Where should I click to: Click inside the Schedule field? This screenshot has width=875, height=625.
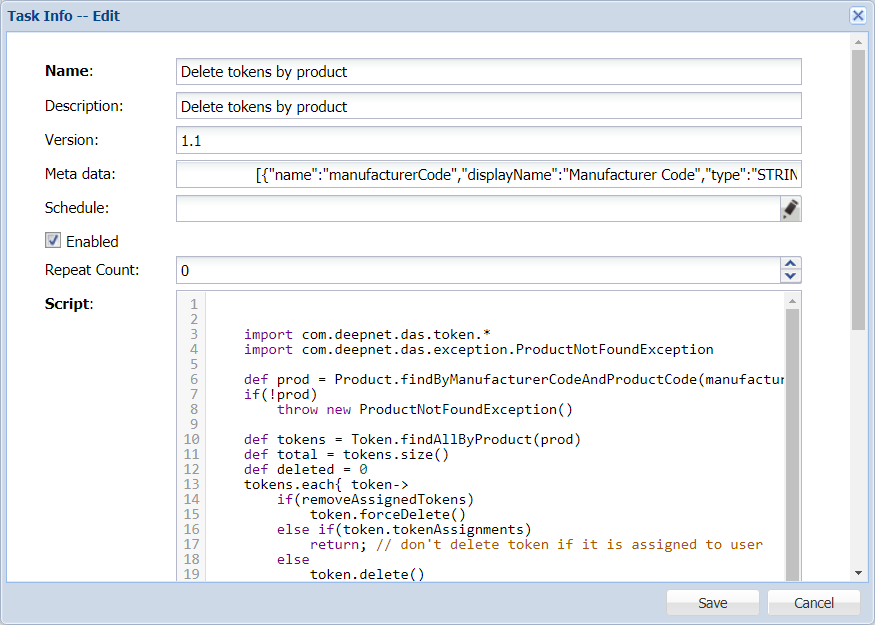tap(477, 208)
